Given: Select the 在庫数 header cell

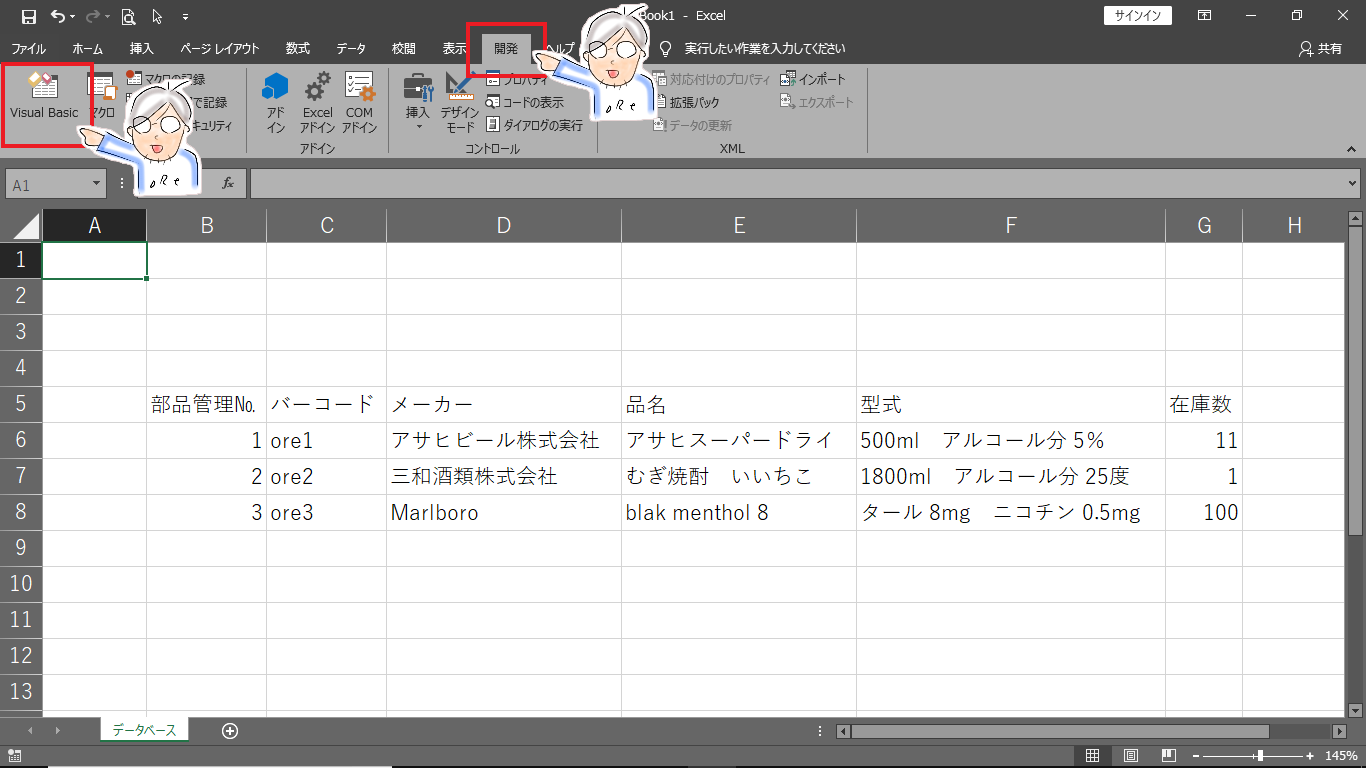Looking at the screenshot, I should point(1204,404).
